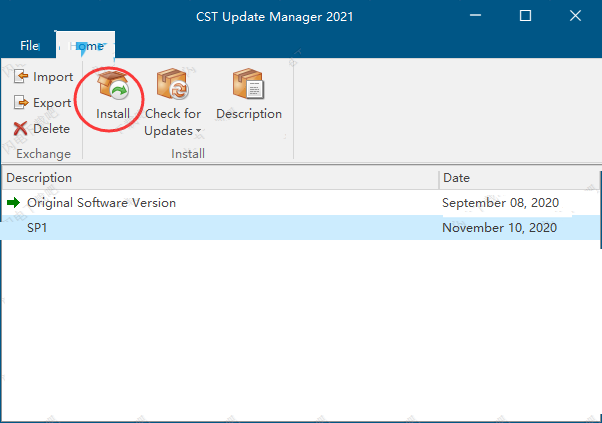Screen dimensions: 602x423
Task: Open the File menu tab
Action: [x=29, y=46]
